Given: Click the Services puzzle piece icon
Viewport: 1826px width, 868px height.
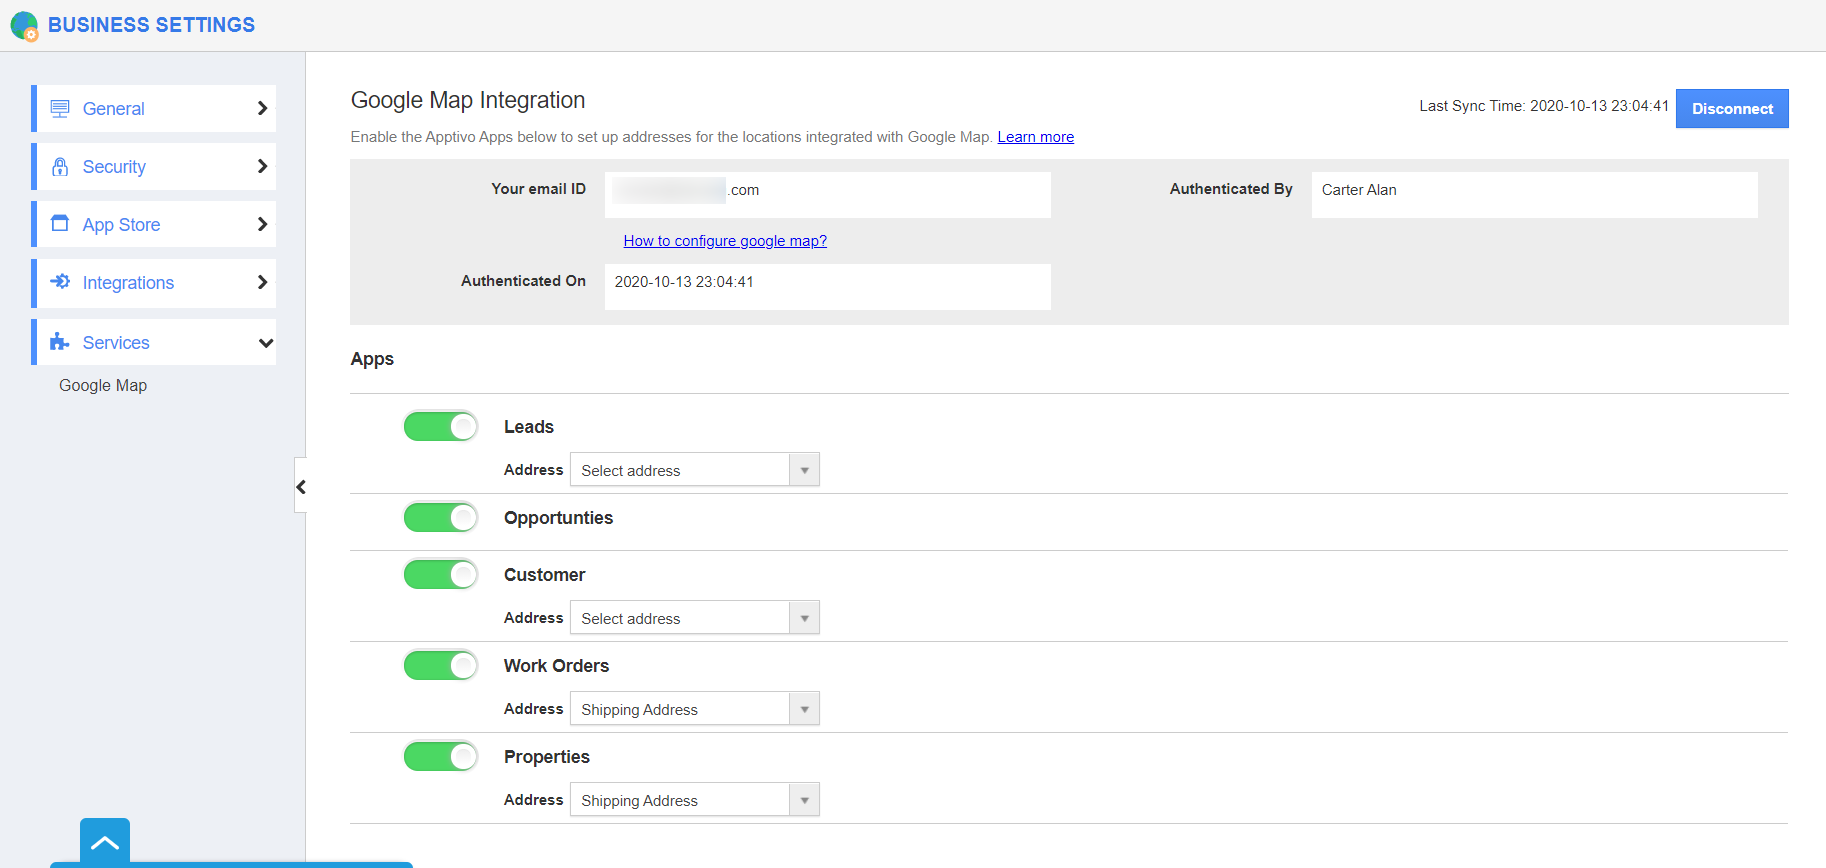Looking at the screenshot, I should point(60,341).
